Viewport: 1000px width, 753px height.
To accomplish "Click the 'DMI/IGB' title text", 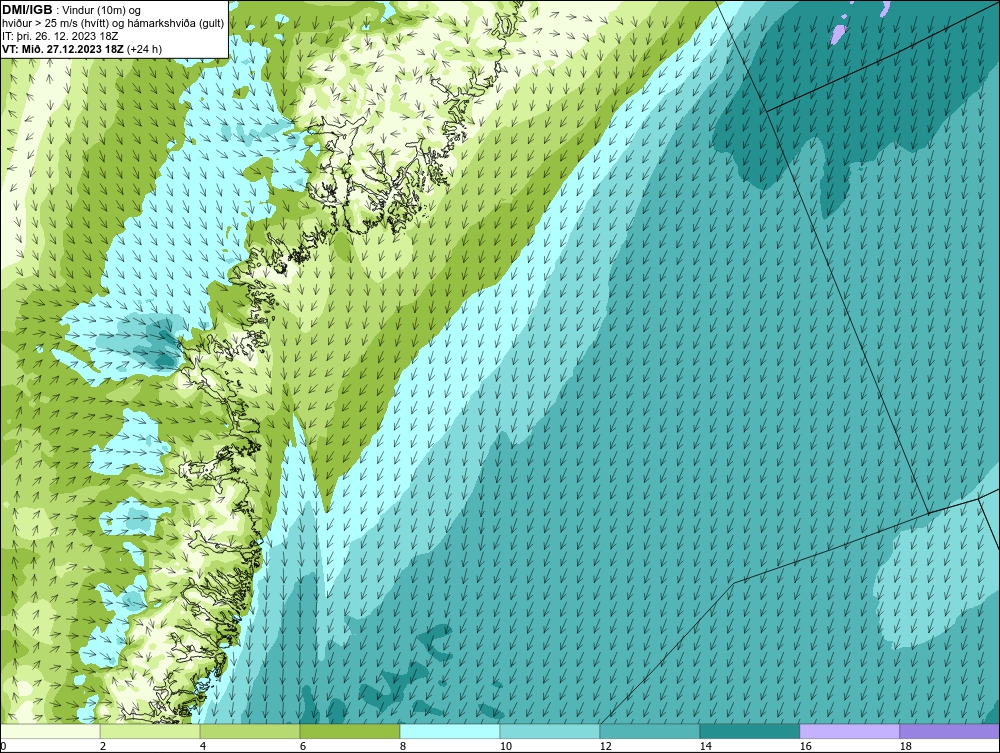I will [x=27, y=10].
